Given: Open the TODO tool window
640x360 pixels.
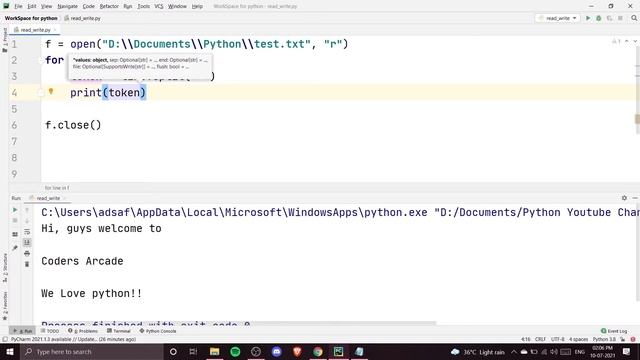Looking at the screenshot, I should pyautogui.click(x=50, y=331).
